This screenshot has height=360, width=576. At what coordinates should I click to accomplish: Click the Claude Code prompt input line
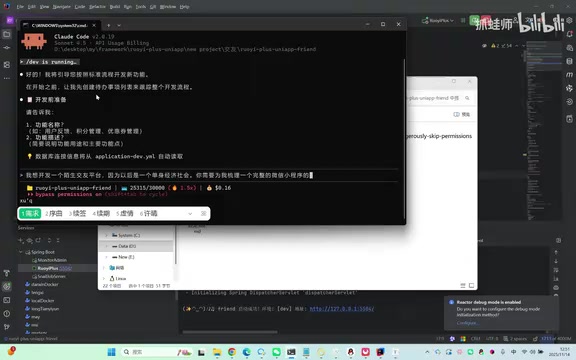pos(209,175)
